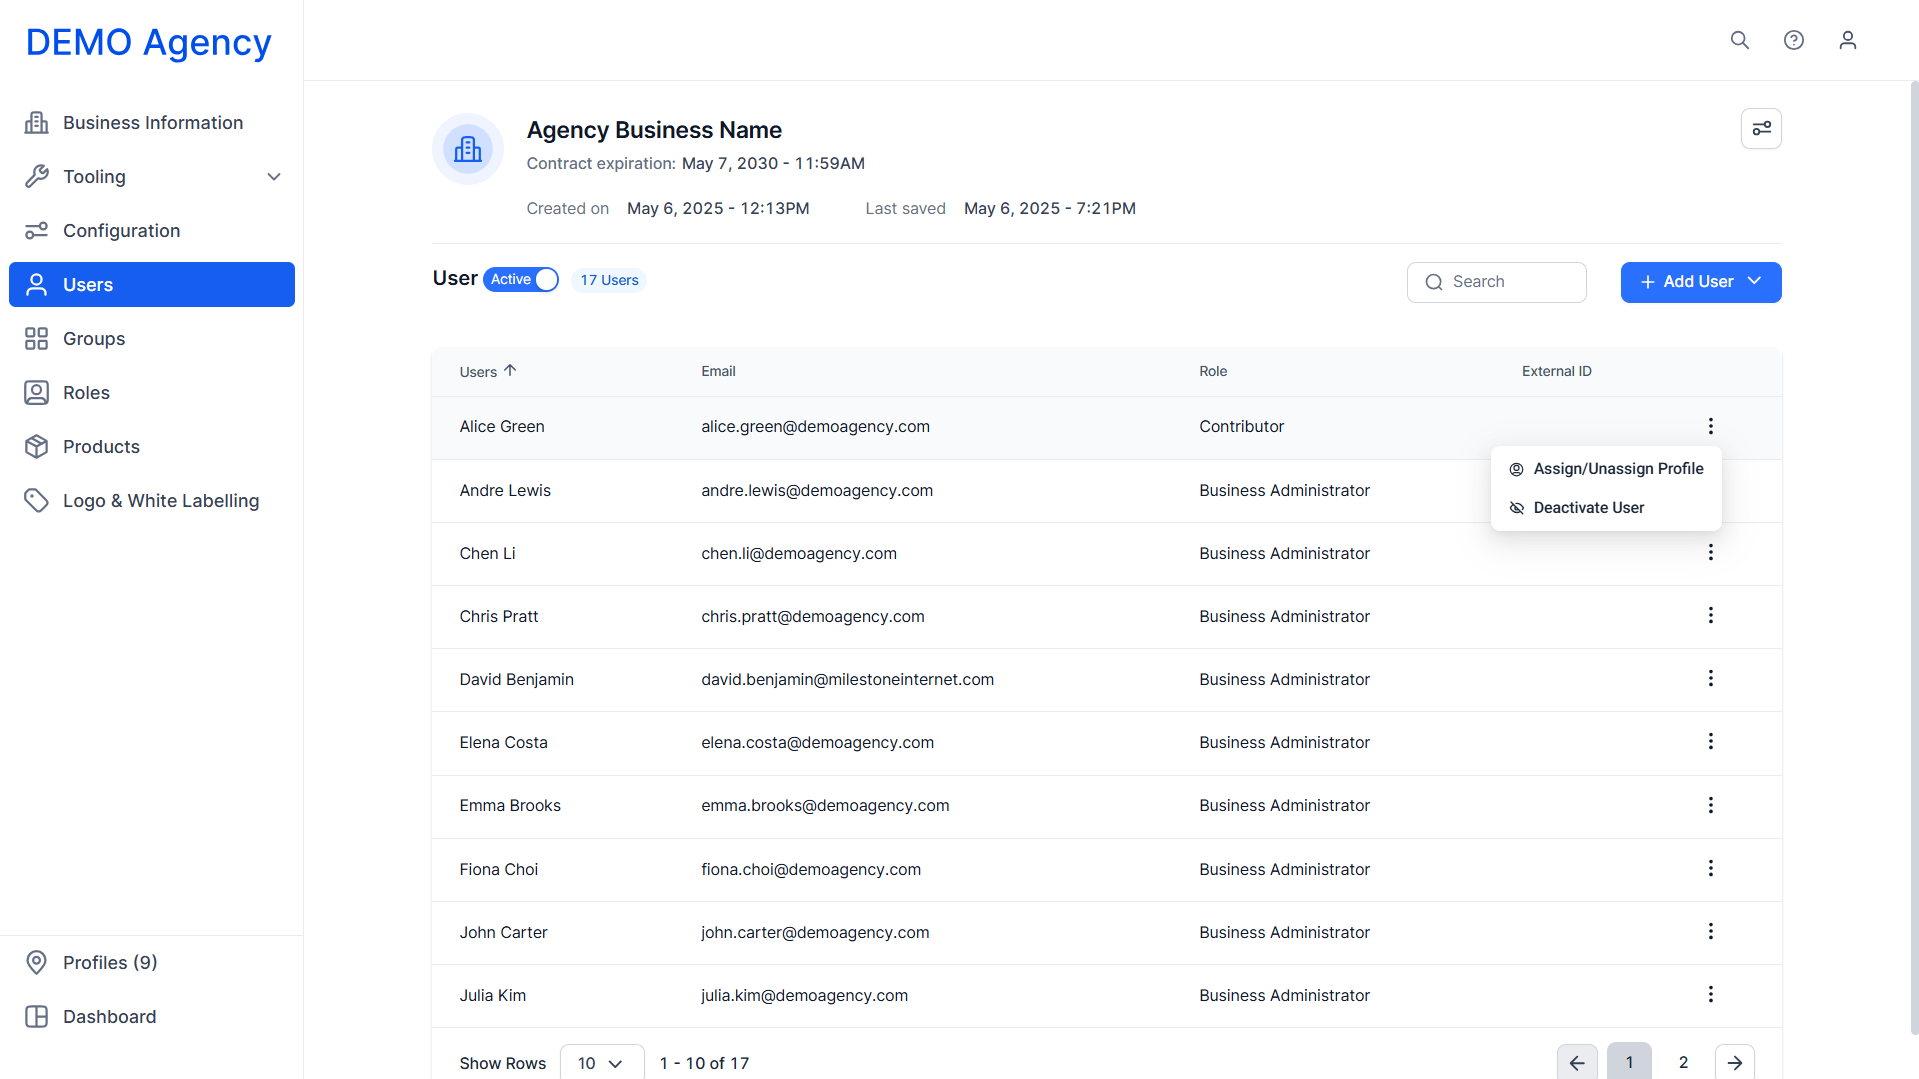
Task: Go to previous page with left arrow
Action: point(1577,1062)
